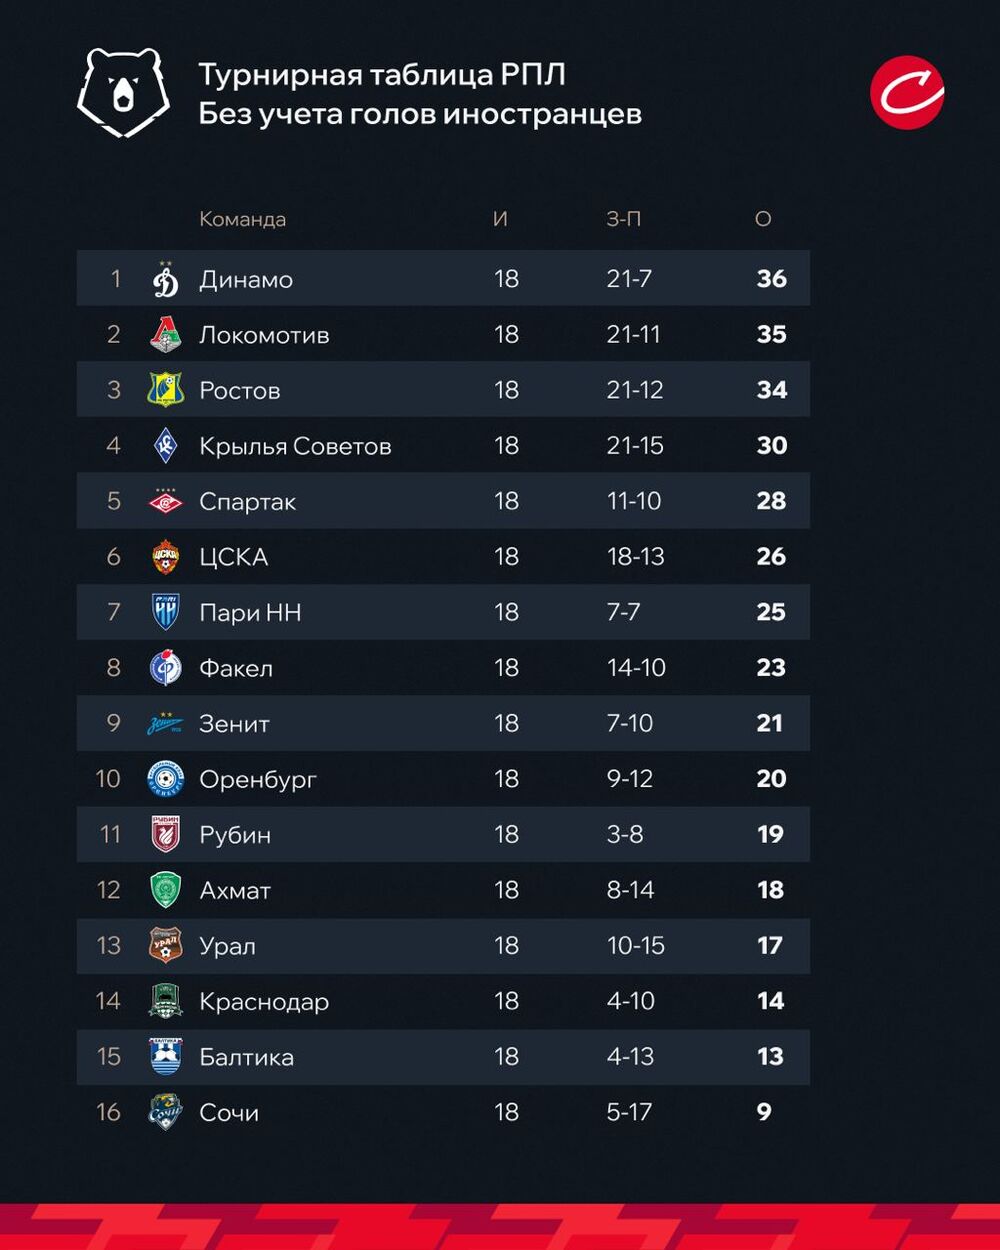Click the Краснодар club crest
The height and width of the screenshot is (1250, 1000).
166,1001
